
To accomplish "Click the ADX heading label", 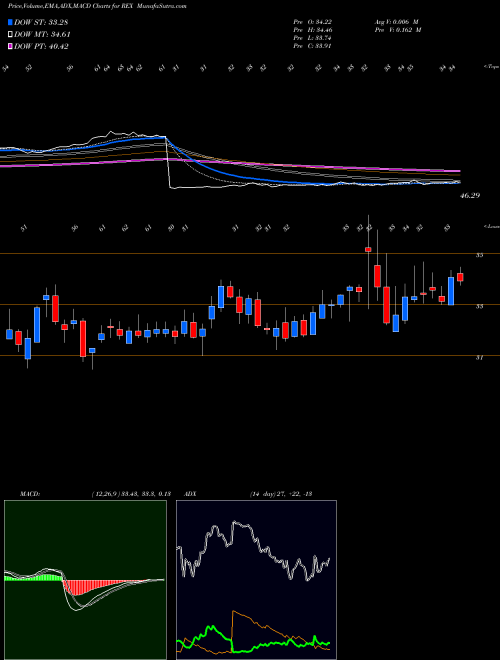I will (x=190, y=494).
